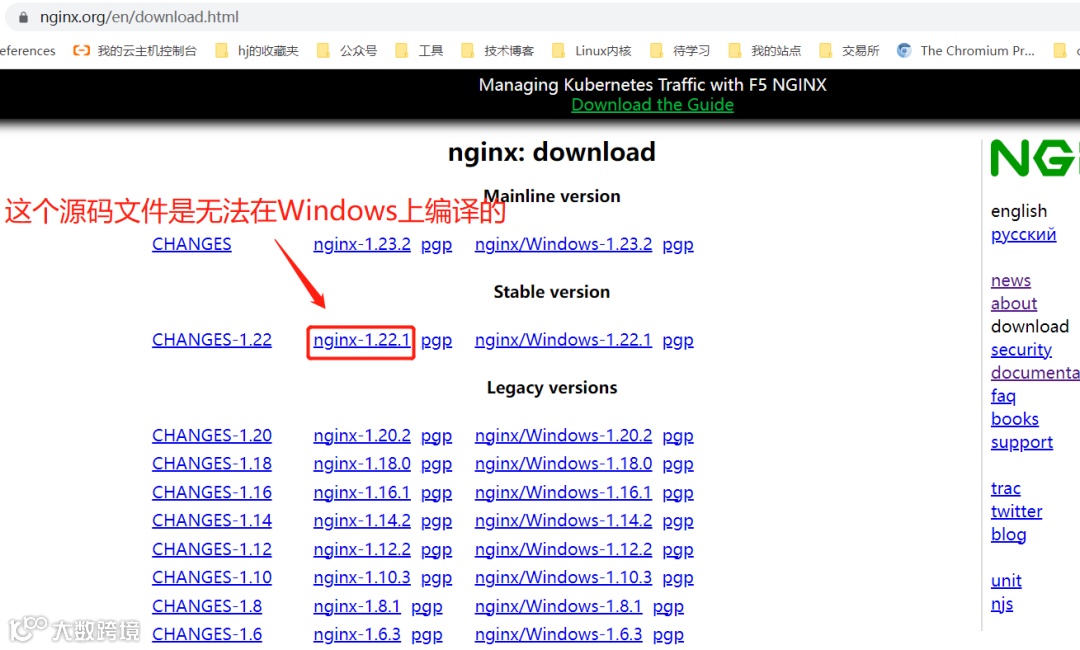
Task: Download nginx/Windows-1.23.2
Action: click(x=563, y=244)
